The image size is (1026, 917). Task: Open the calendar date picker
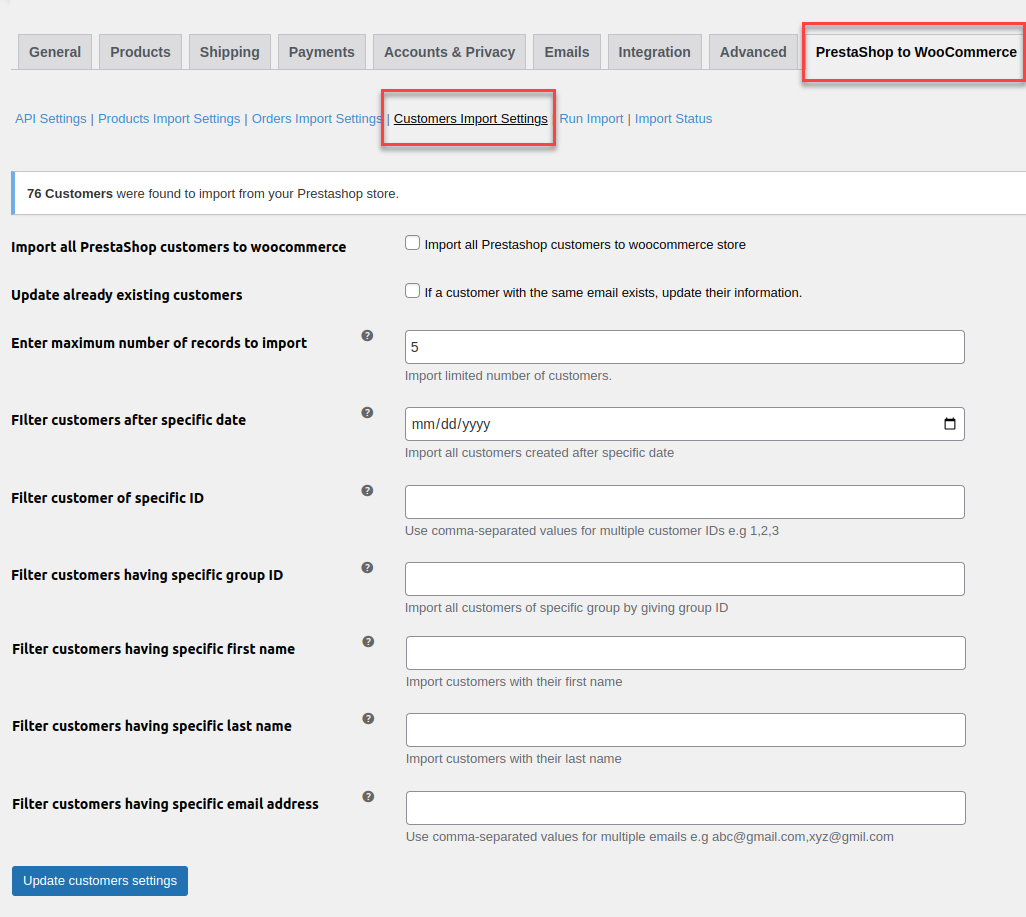948,424
